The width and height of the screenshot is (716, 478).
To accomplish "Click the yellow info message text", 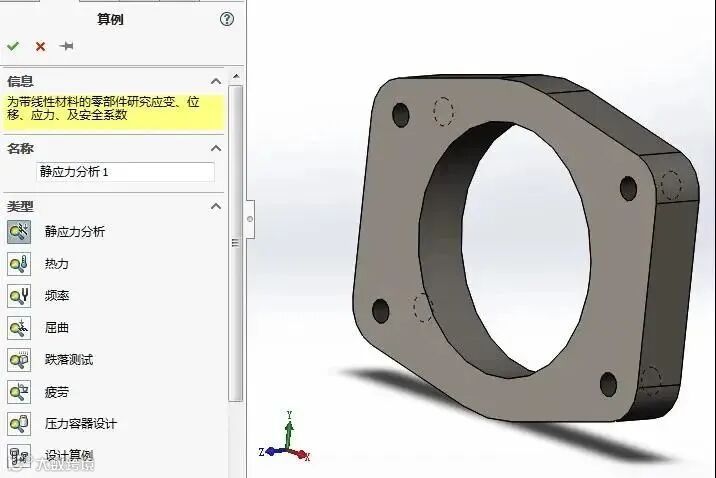I will (103, 108).
